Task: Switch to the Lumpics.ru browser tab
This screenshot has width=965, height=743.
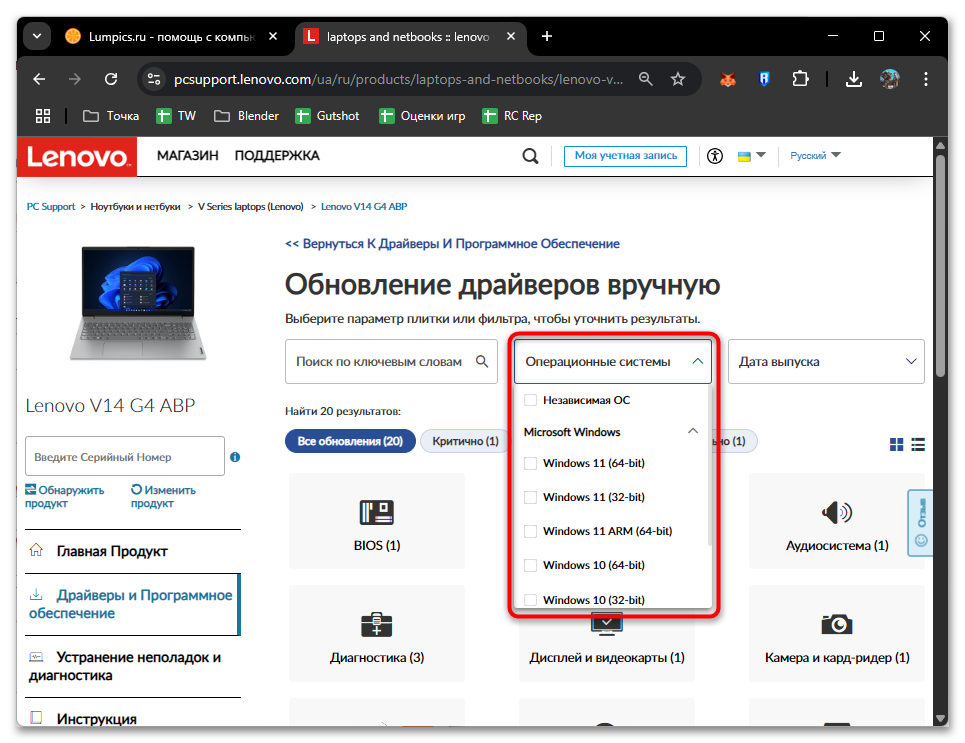Action: tap(171, 36)
